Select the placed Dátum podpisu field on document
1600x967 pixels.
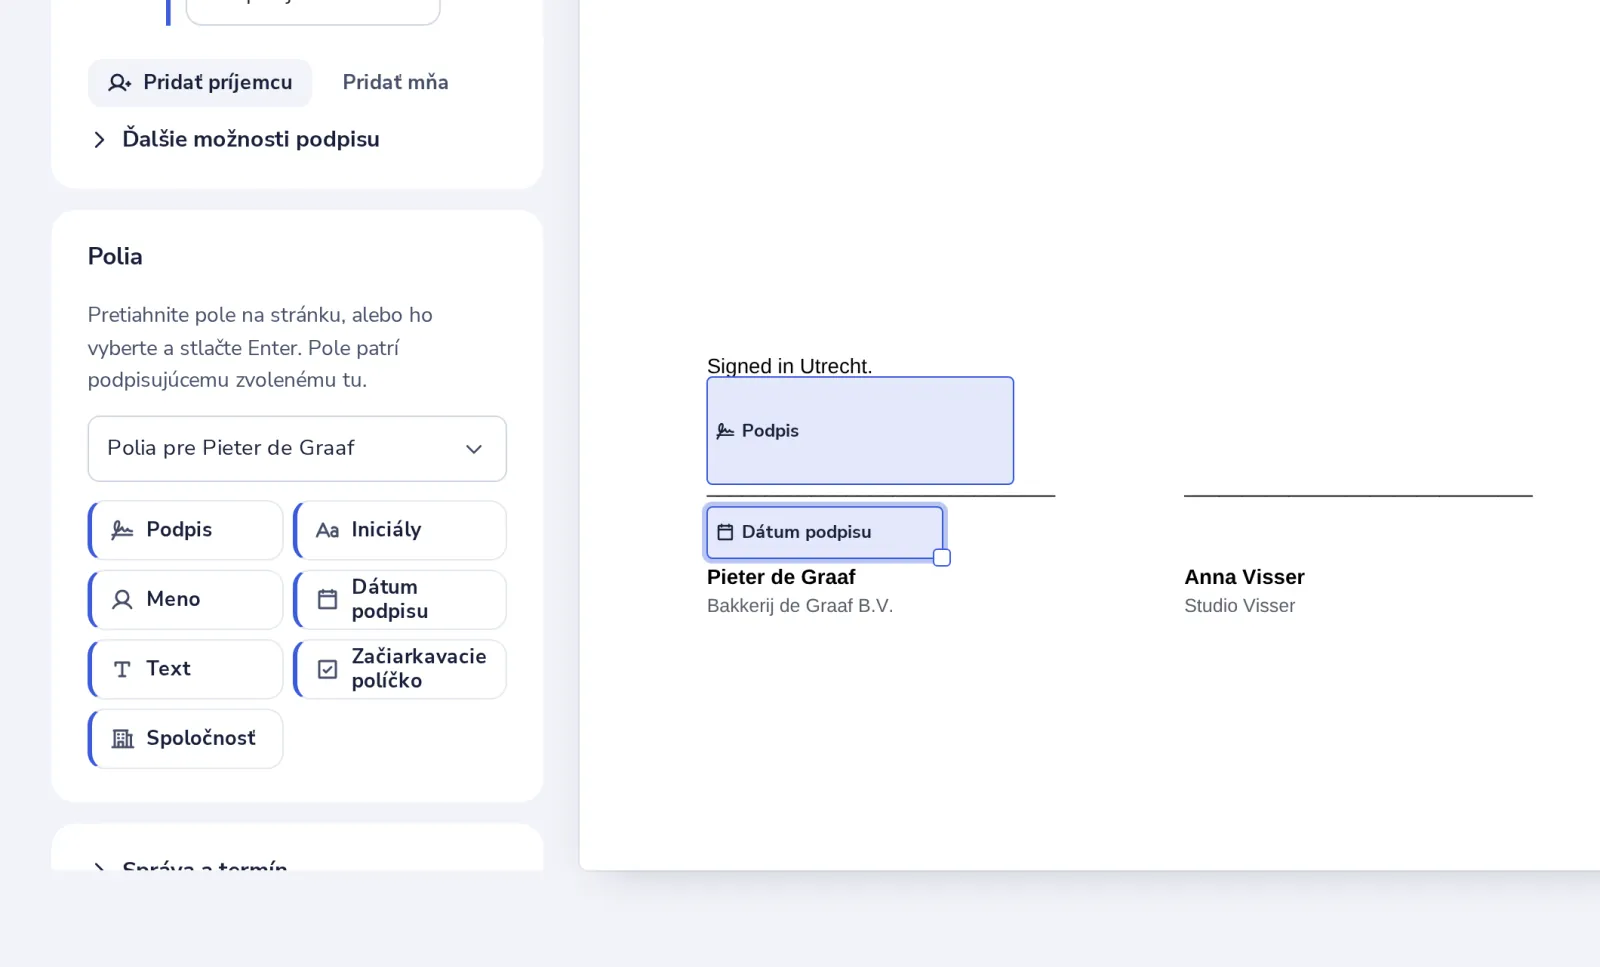point(825,532)
